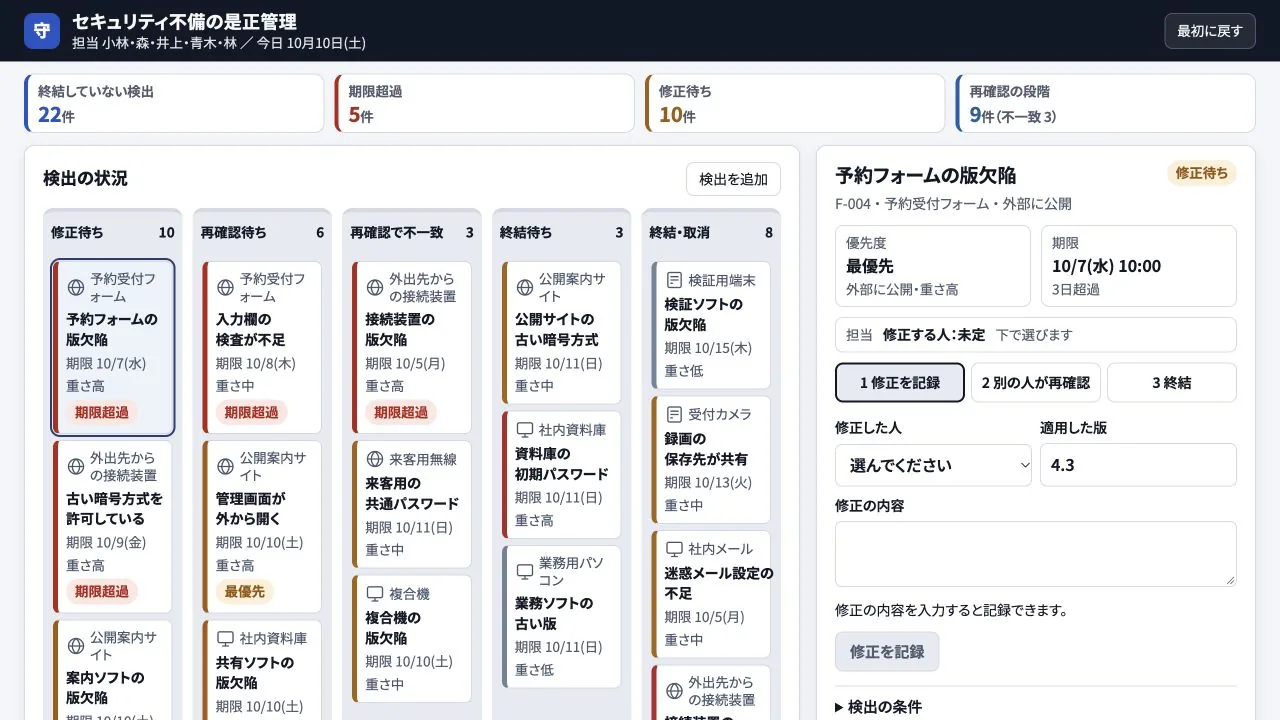This screenshot has width=1280, height=720.
Task: Click document icon on 検証ソフトの版欠陥 card
Action: point(674,280)
